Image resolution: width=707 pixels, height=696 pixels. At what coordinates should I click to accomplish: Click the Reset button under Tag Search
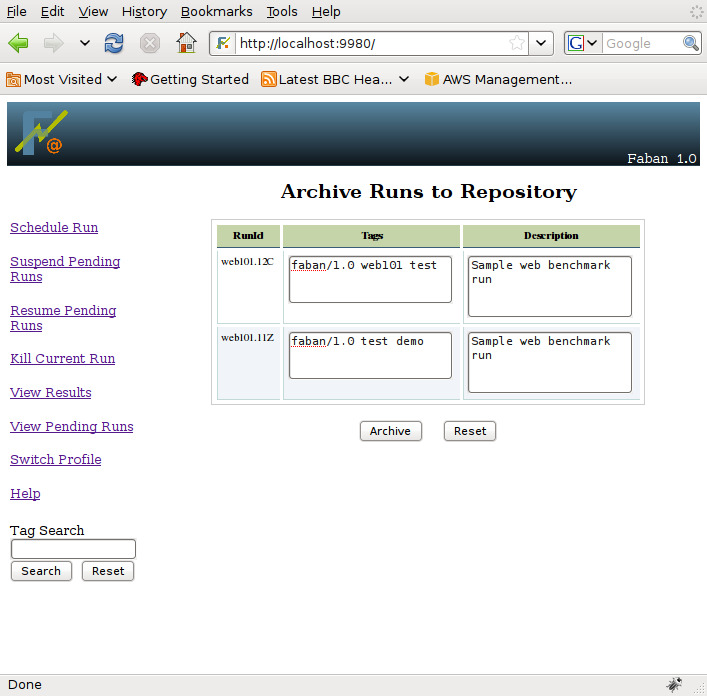point(108,571)
